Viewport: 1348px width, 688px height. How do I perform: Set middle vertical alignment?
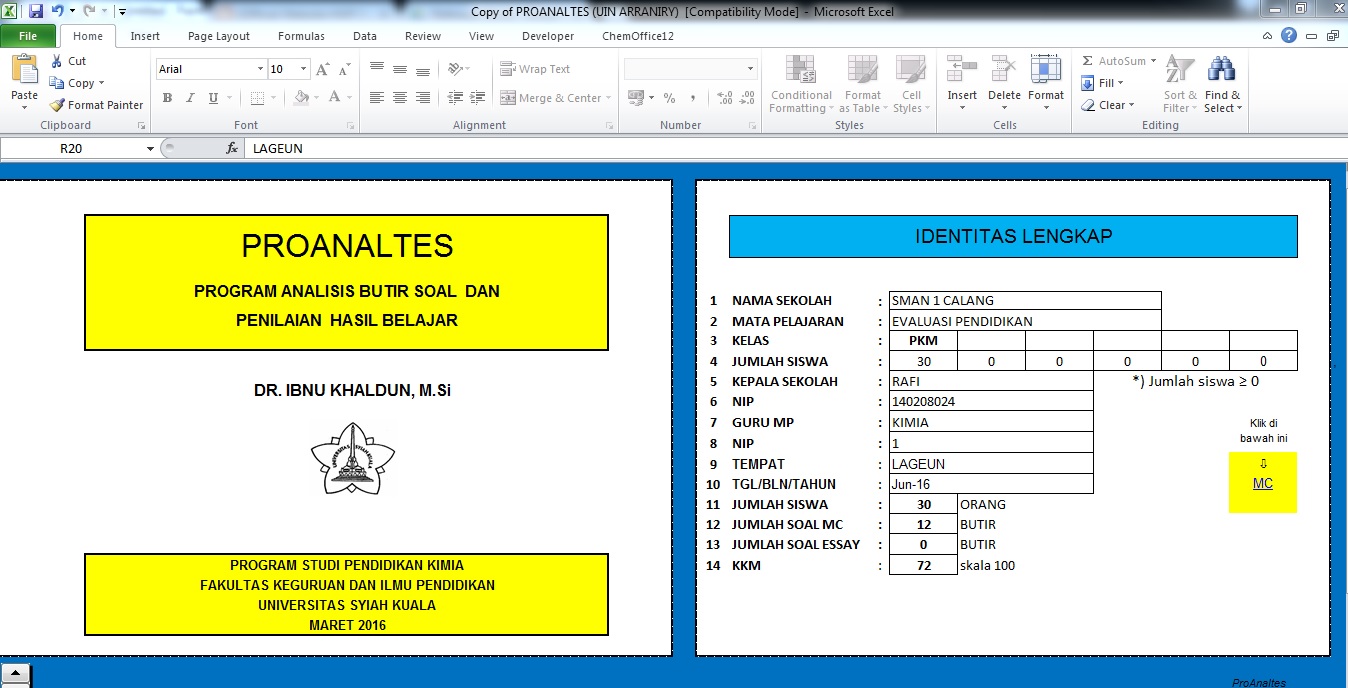[x=400, y=69]
